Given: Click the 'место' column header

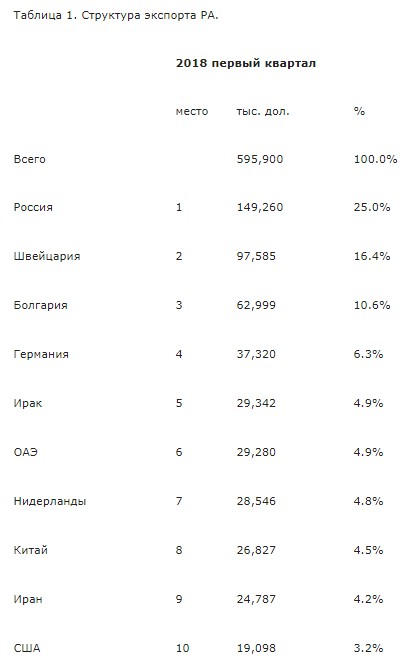Looking at the screenshot, I should pyautogui.click(x=192, y=112).
